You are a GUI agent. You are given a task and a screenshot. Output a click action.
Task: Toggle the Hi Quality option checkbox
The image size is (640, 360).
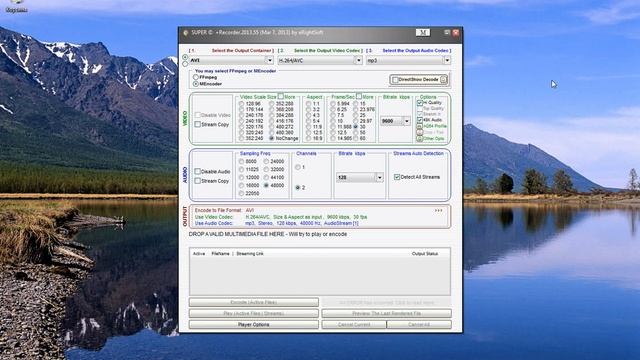[x=420, y=103]
